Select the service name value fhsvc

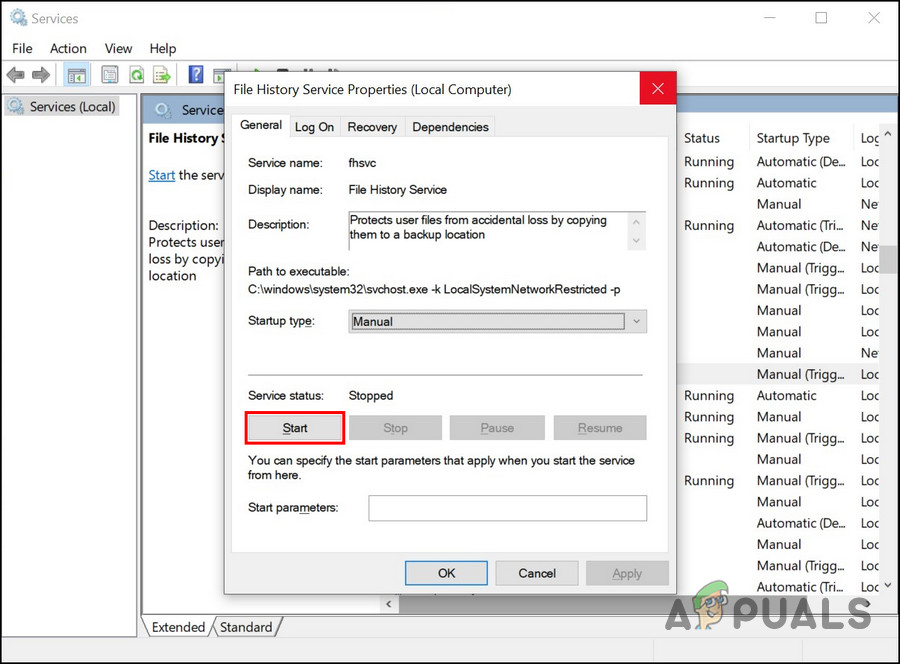pos(362,163)
